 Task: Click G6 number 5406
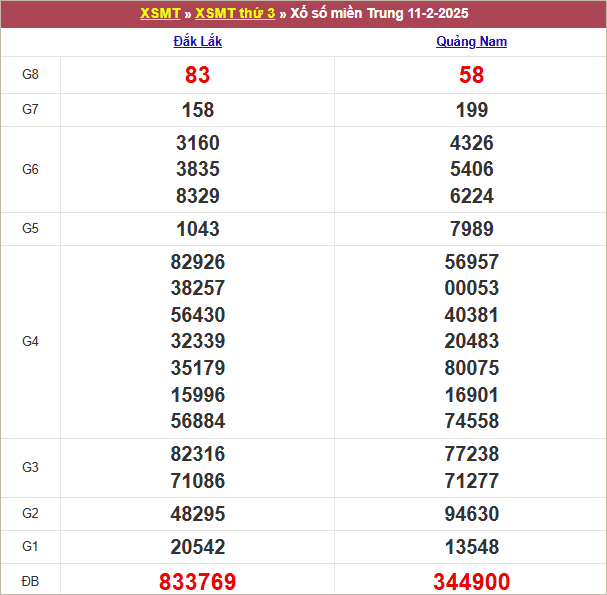click(x=472, y=169)
